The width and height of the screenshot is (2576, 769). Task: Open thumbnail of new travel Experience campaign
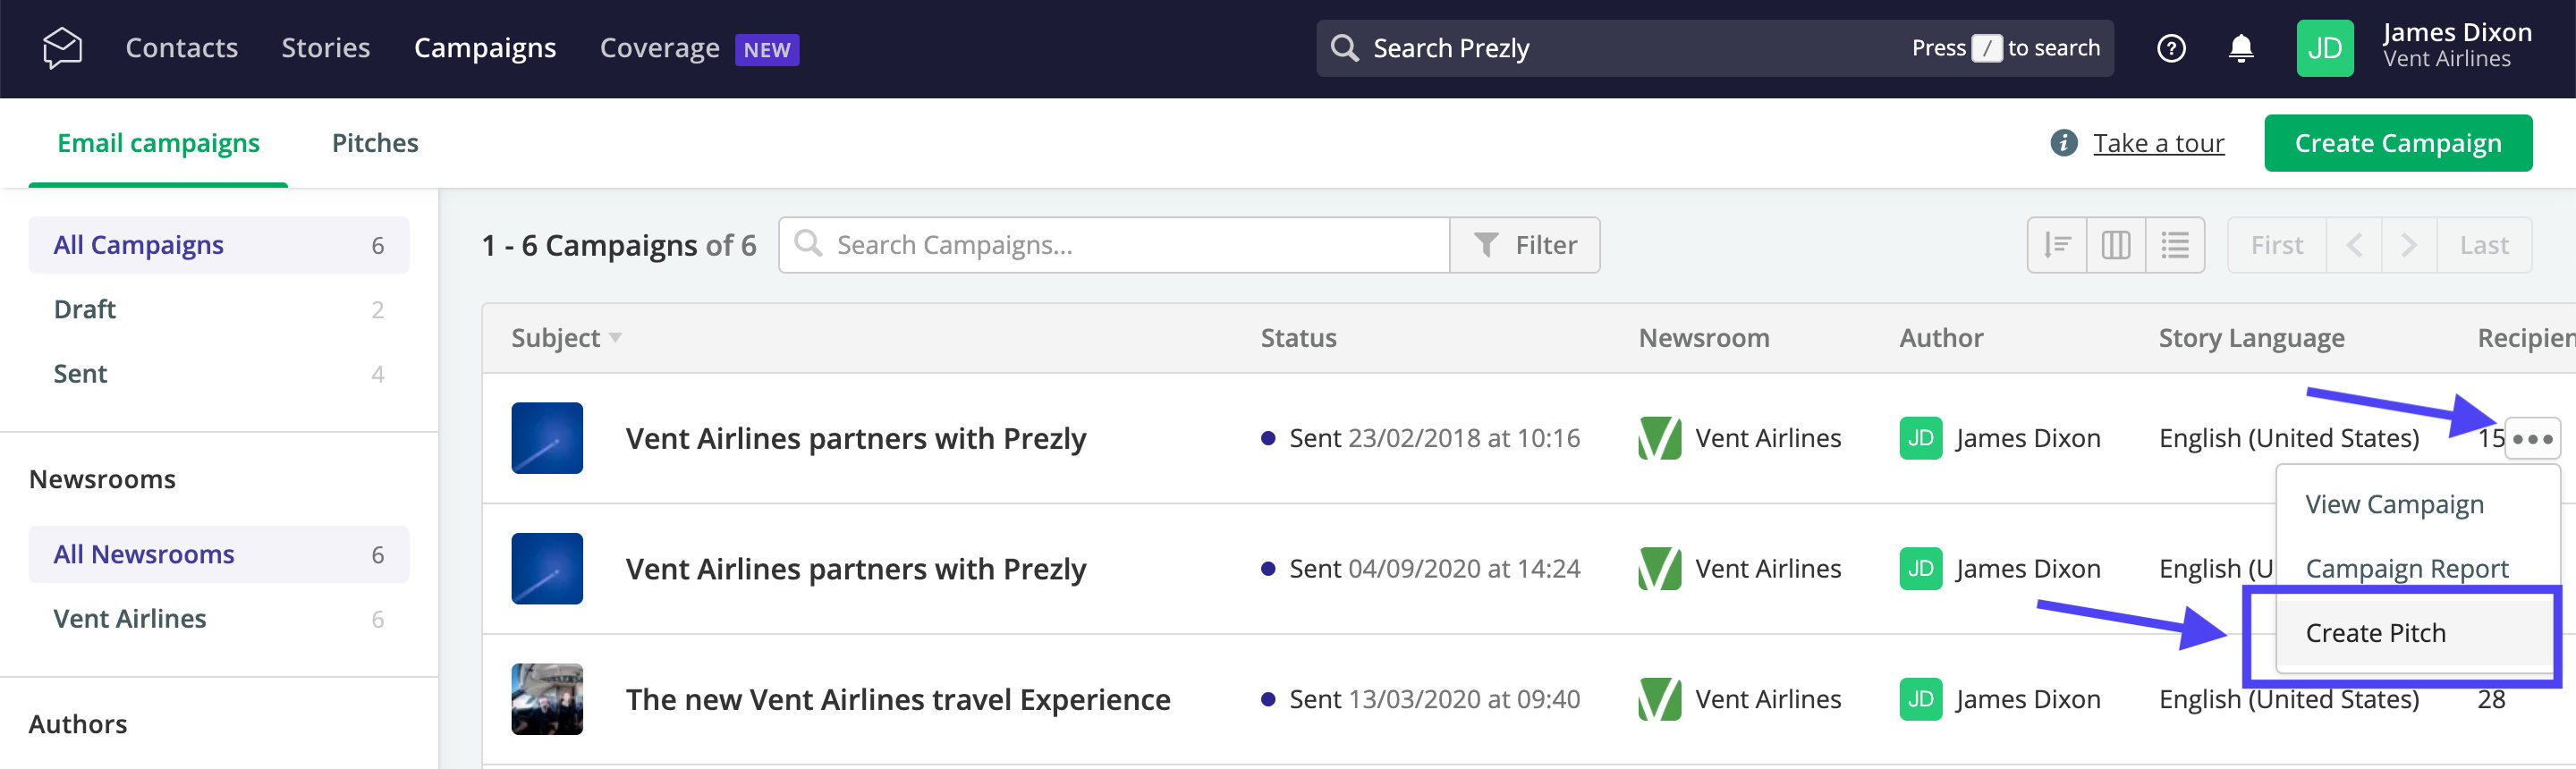coord(547,699)
